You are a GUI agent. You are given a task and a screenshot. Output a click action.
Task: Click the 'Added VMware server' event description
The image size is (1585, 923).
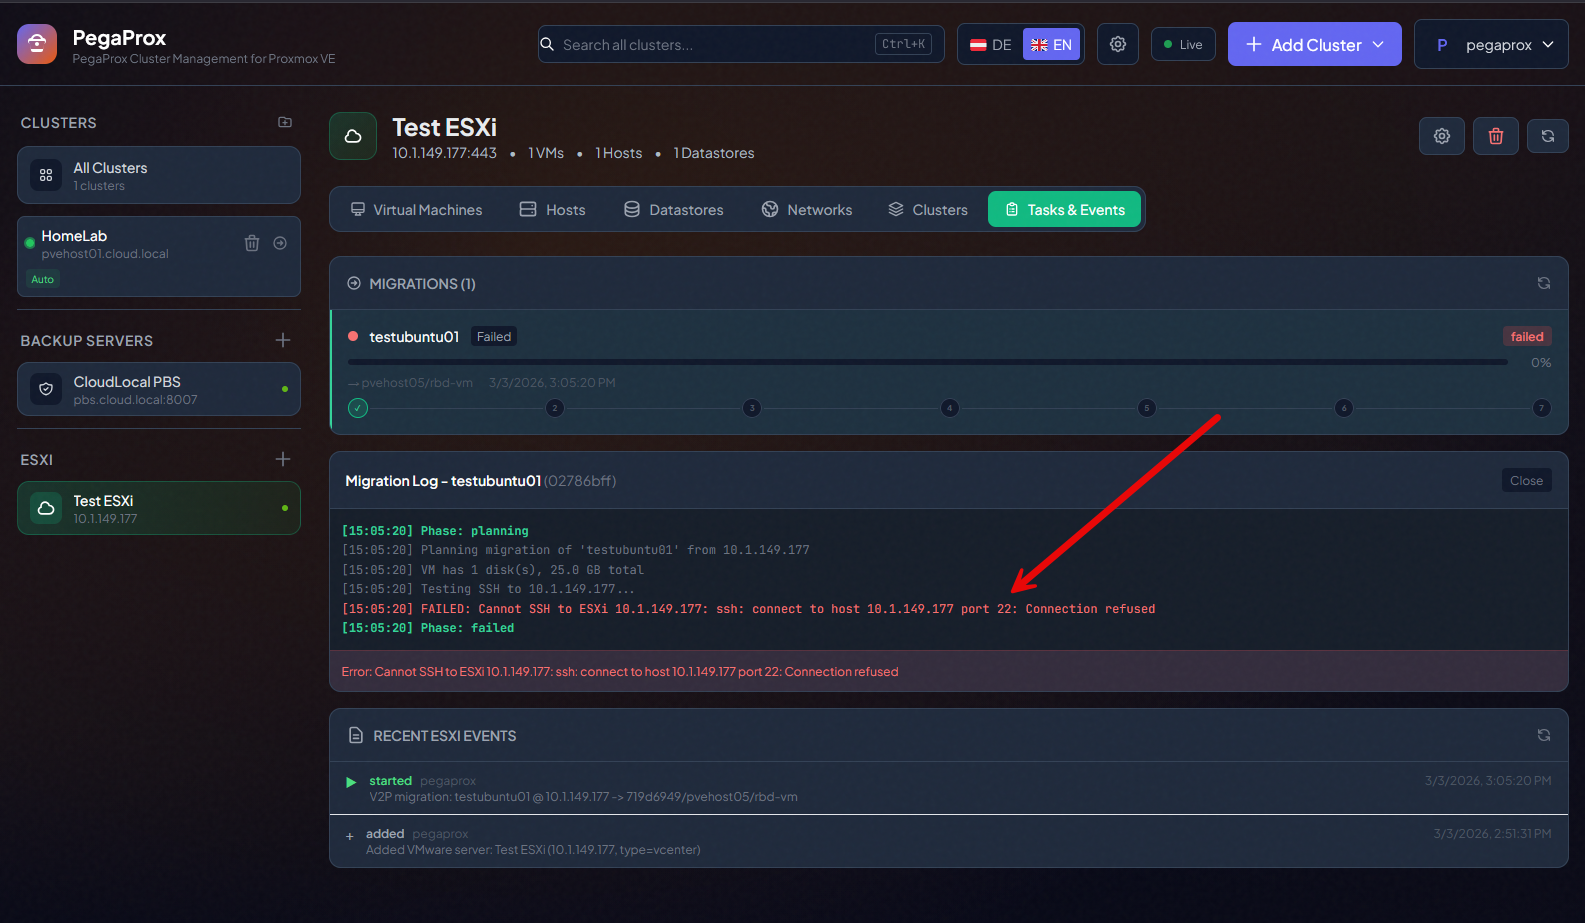[x=533, y=850]
